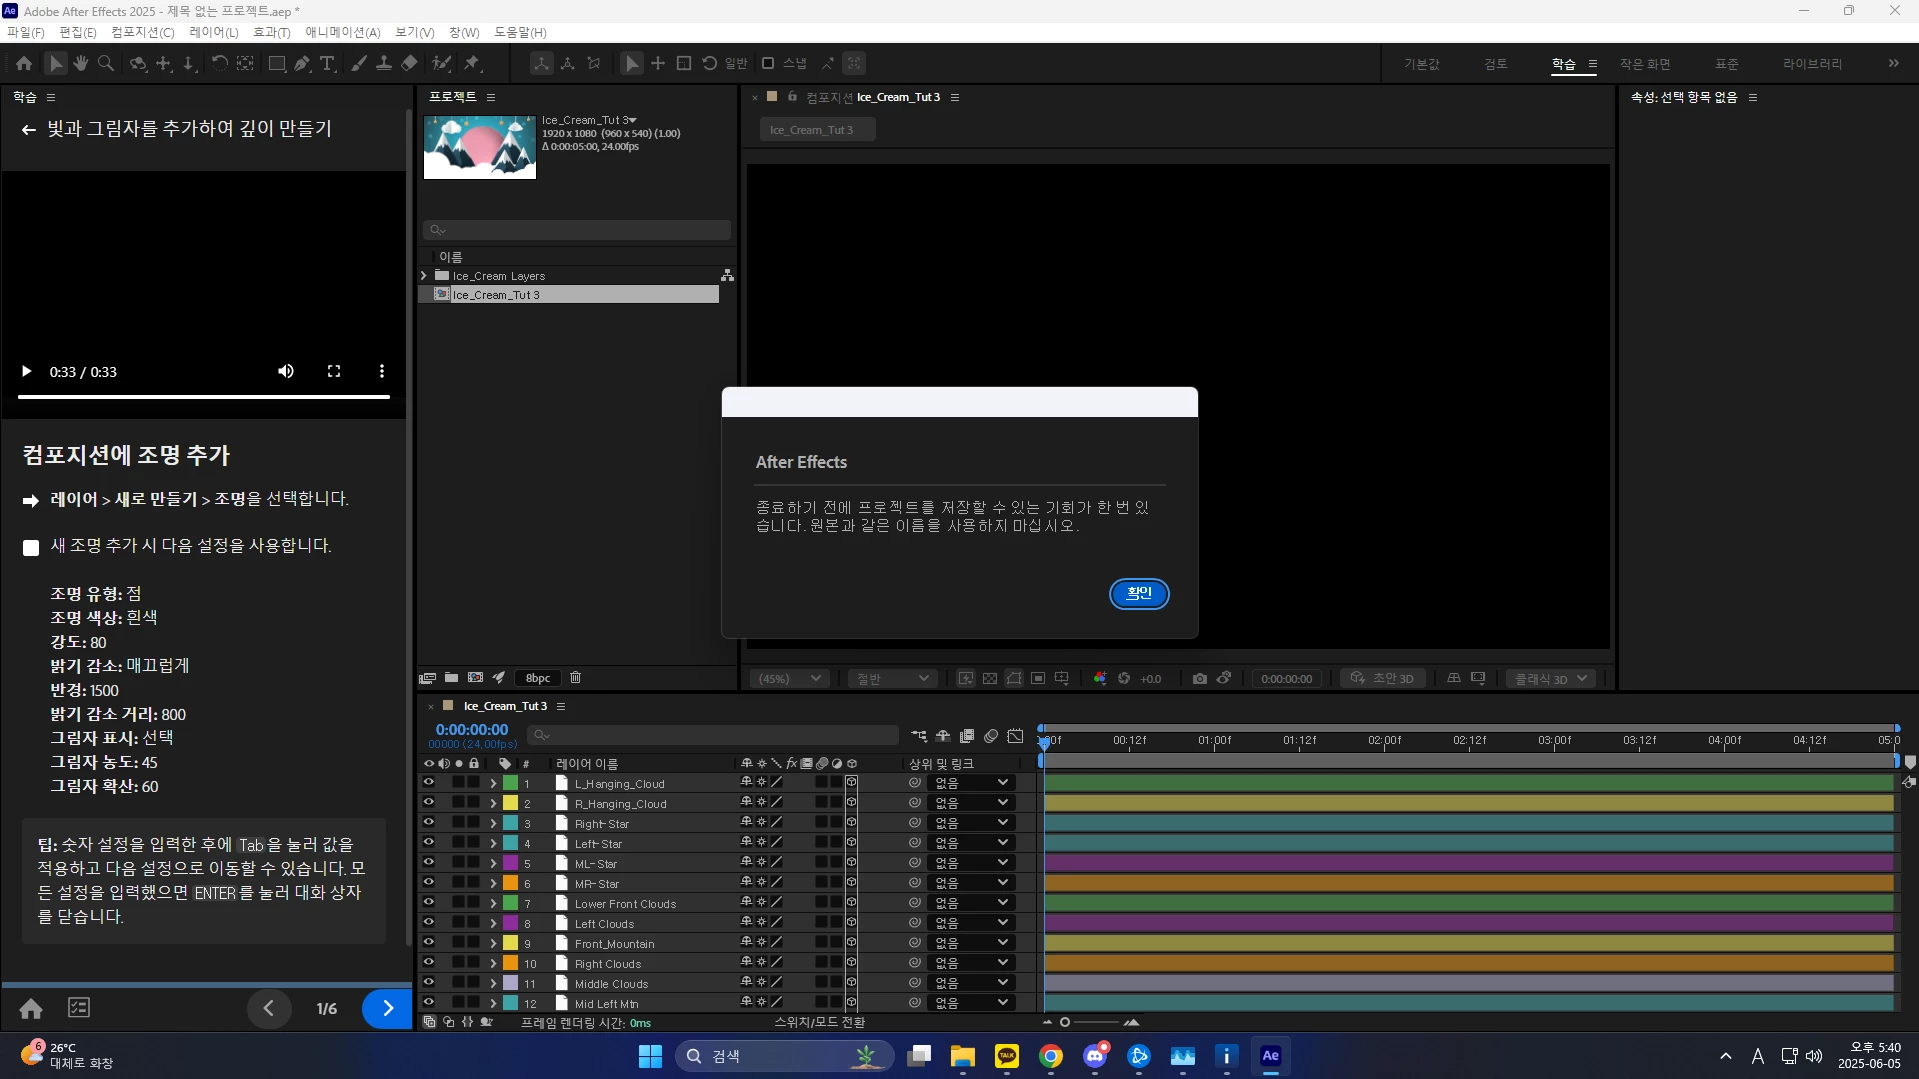Select the Selection (arrow) tool
This screenshot has height=1079, width=1919.
pyautogui.click(x=55, y=63)
